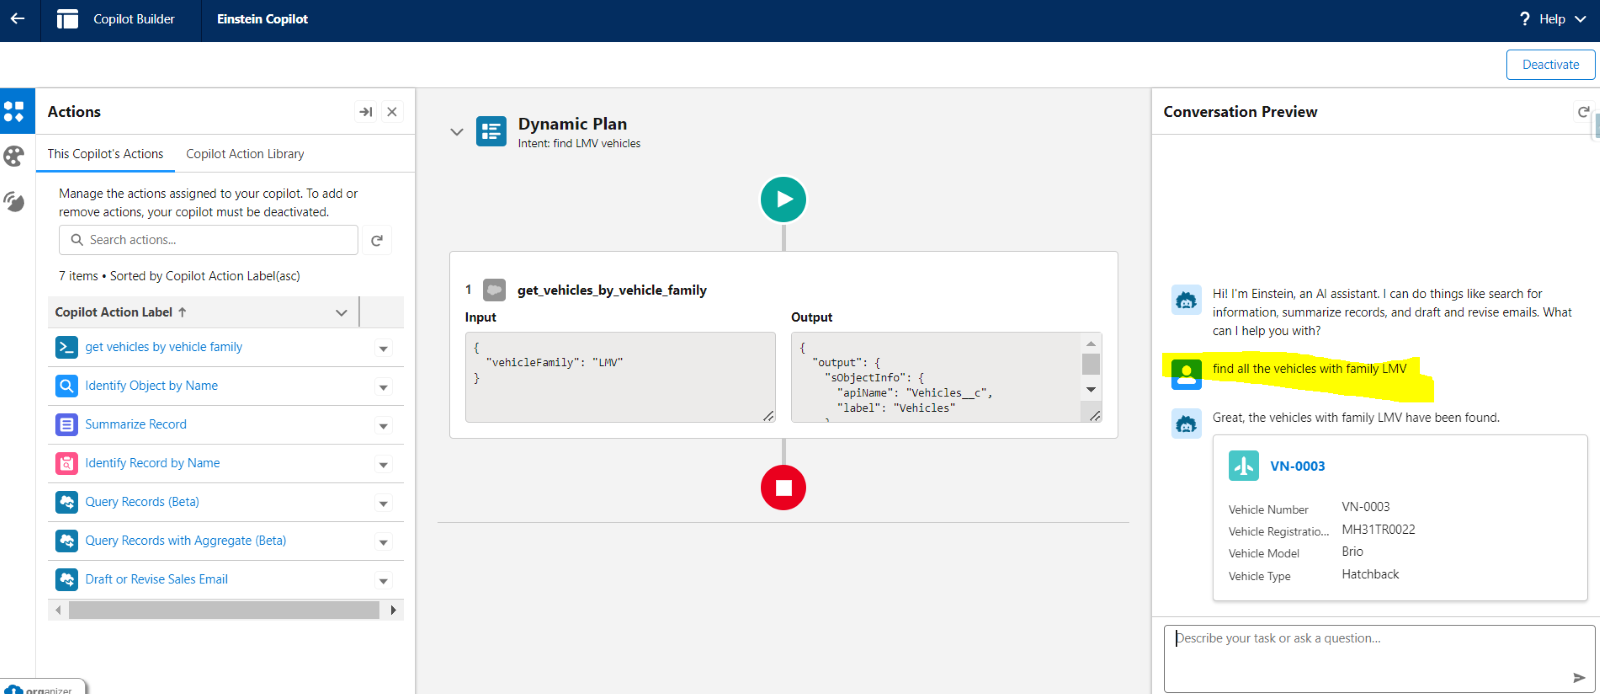Expand Copilot Action Label column menu
Screen dimensions: 1600x694
341,313
